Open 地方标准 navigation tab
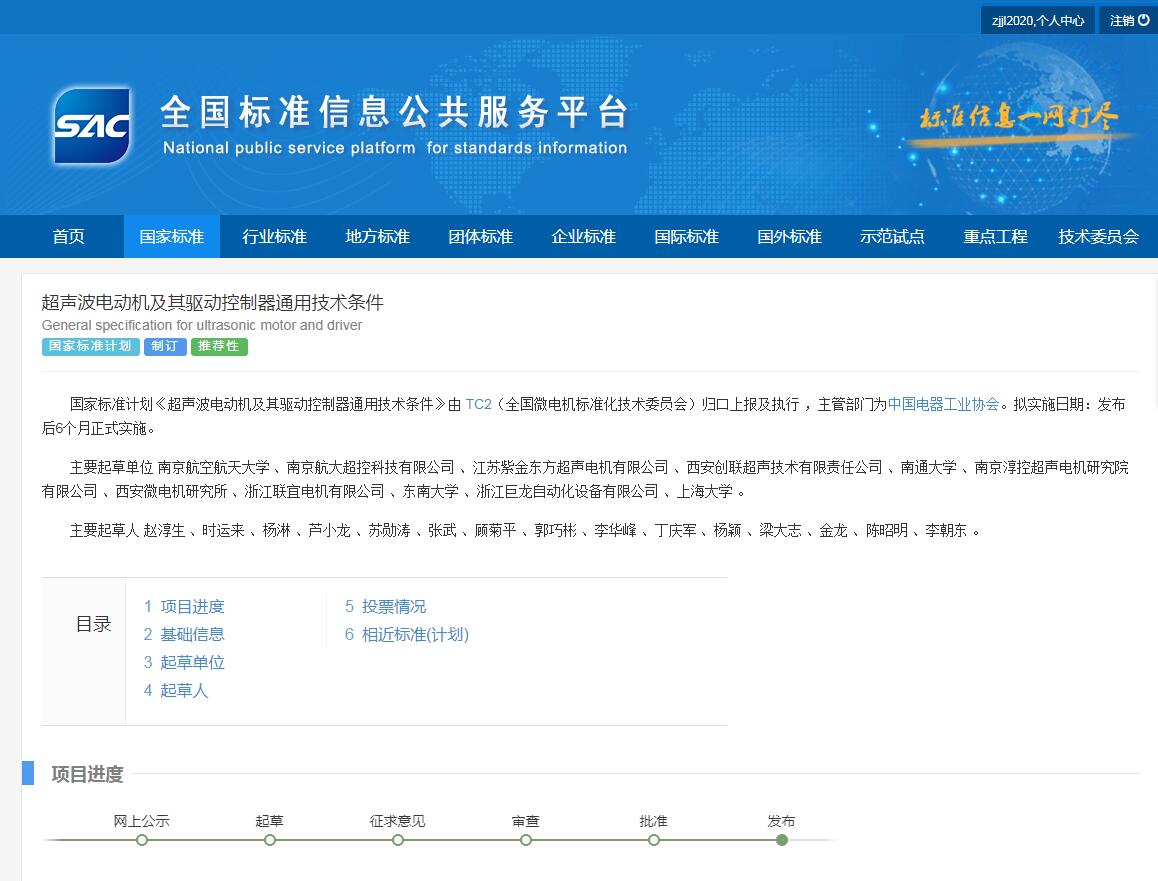This screenshot has width=1158, height=881. (377, 237)
